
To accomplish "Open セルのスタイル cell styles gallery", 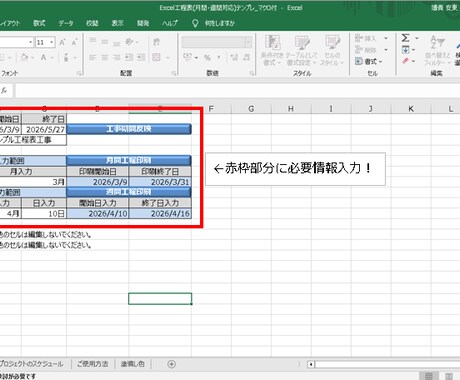I will (x=332, y=50).
